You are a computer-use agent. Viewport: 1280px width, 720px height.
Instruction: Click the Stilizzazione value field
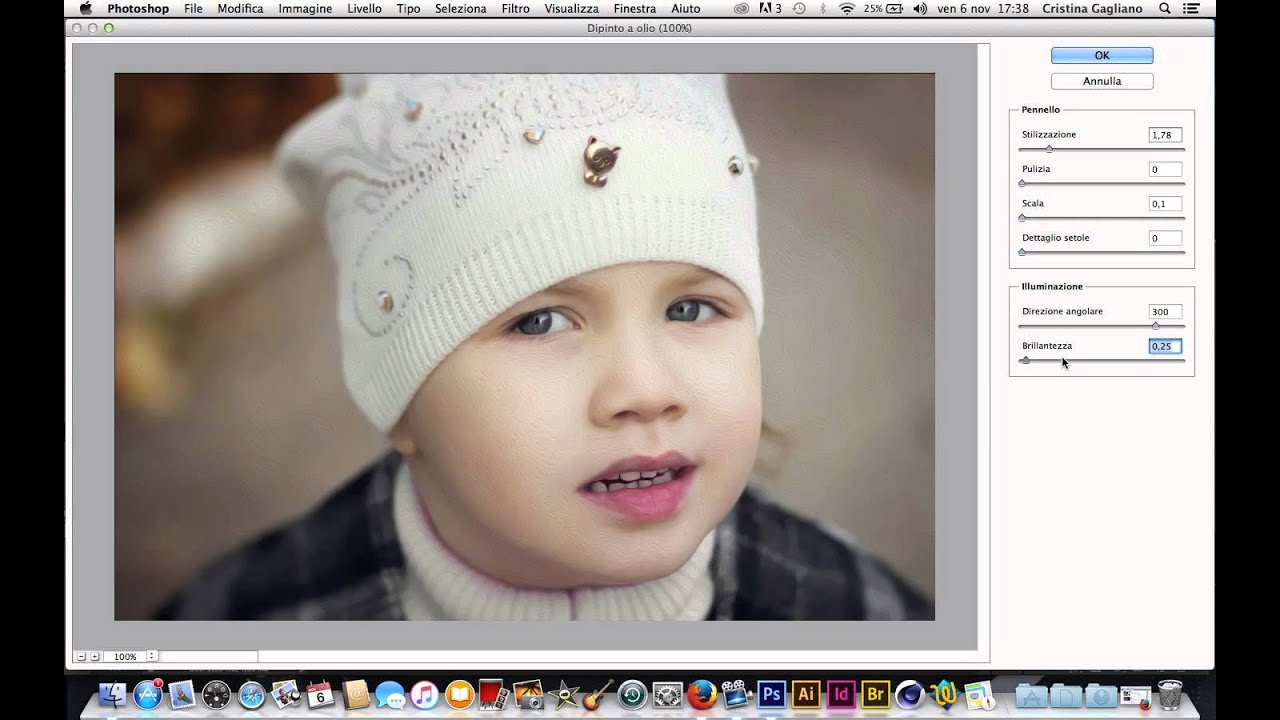point(1165,135)
